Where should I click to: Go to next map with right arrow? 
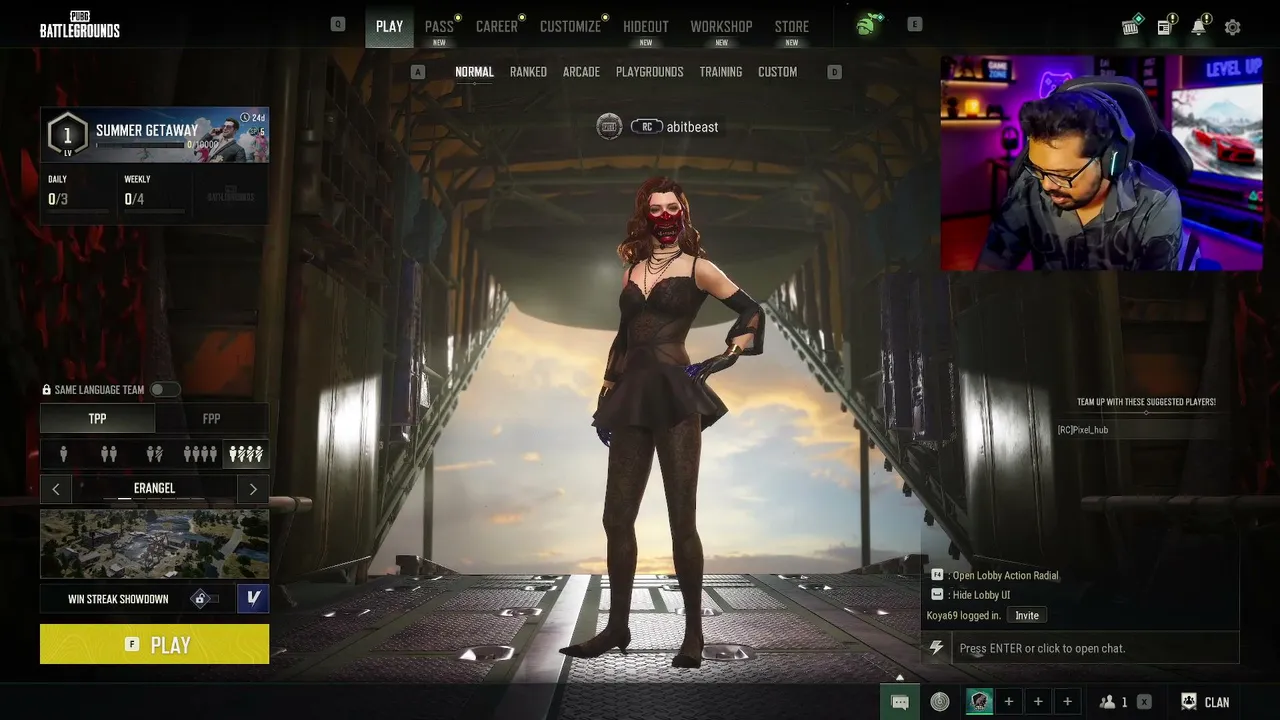click(253, 489)
